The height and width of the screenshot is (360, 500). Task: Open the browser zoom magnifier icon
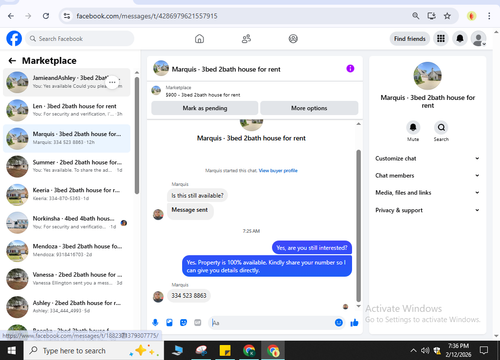(x=415, y=16)
